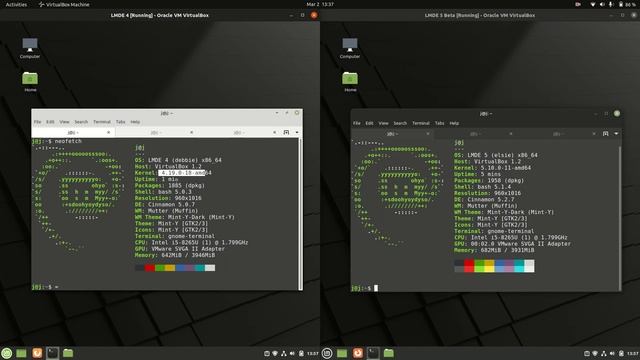This screenshot has width=640, height=360.
Task: Click new tab icon in LMDE 4 terminal
Action: 286,132
